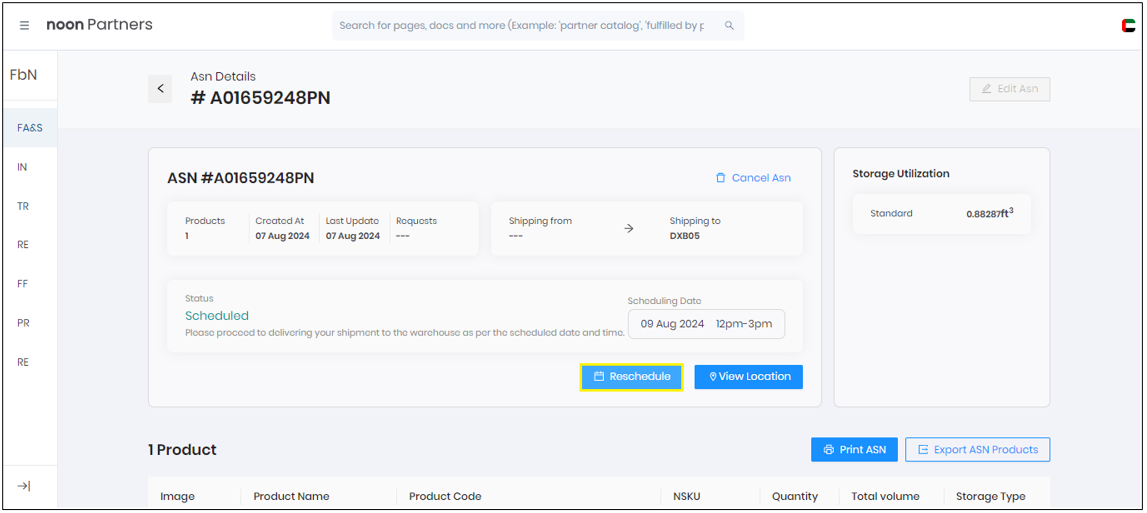Viewport: 1147px width, 513px height.
Task: Click the Cancel Asn link
Action: [x=753, y=178]
